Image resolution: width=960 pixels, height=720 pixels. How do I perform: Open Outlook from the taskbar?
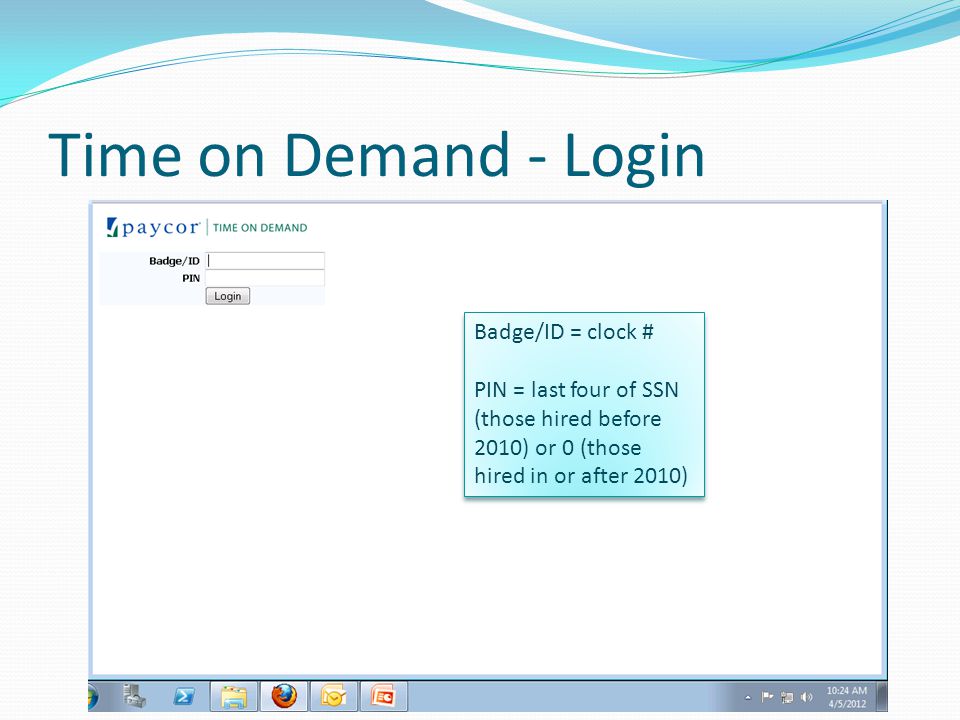334,697
